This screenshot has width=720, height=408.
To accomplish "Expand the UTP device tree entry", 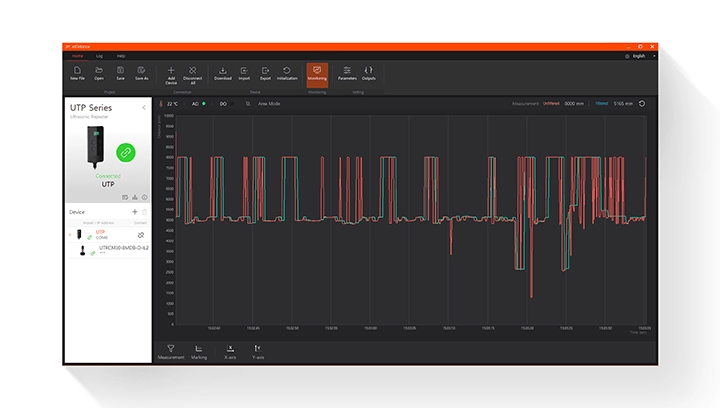I will (x=70, y=234).
